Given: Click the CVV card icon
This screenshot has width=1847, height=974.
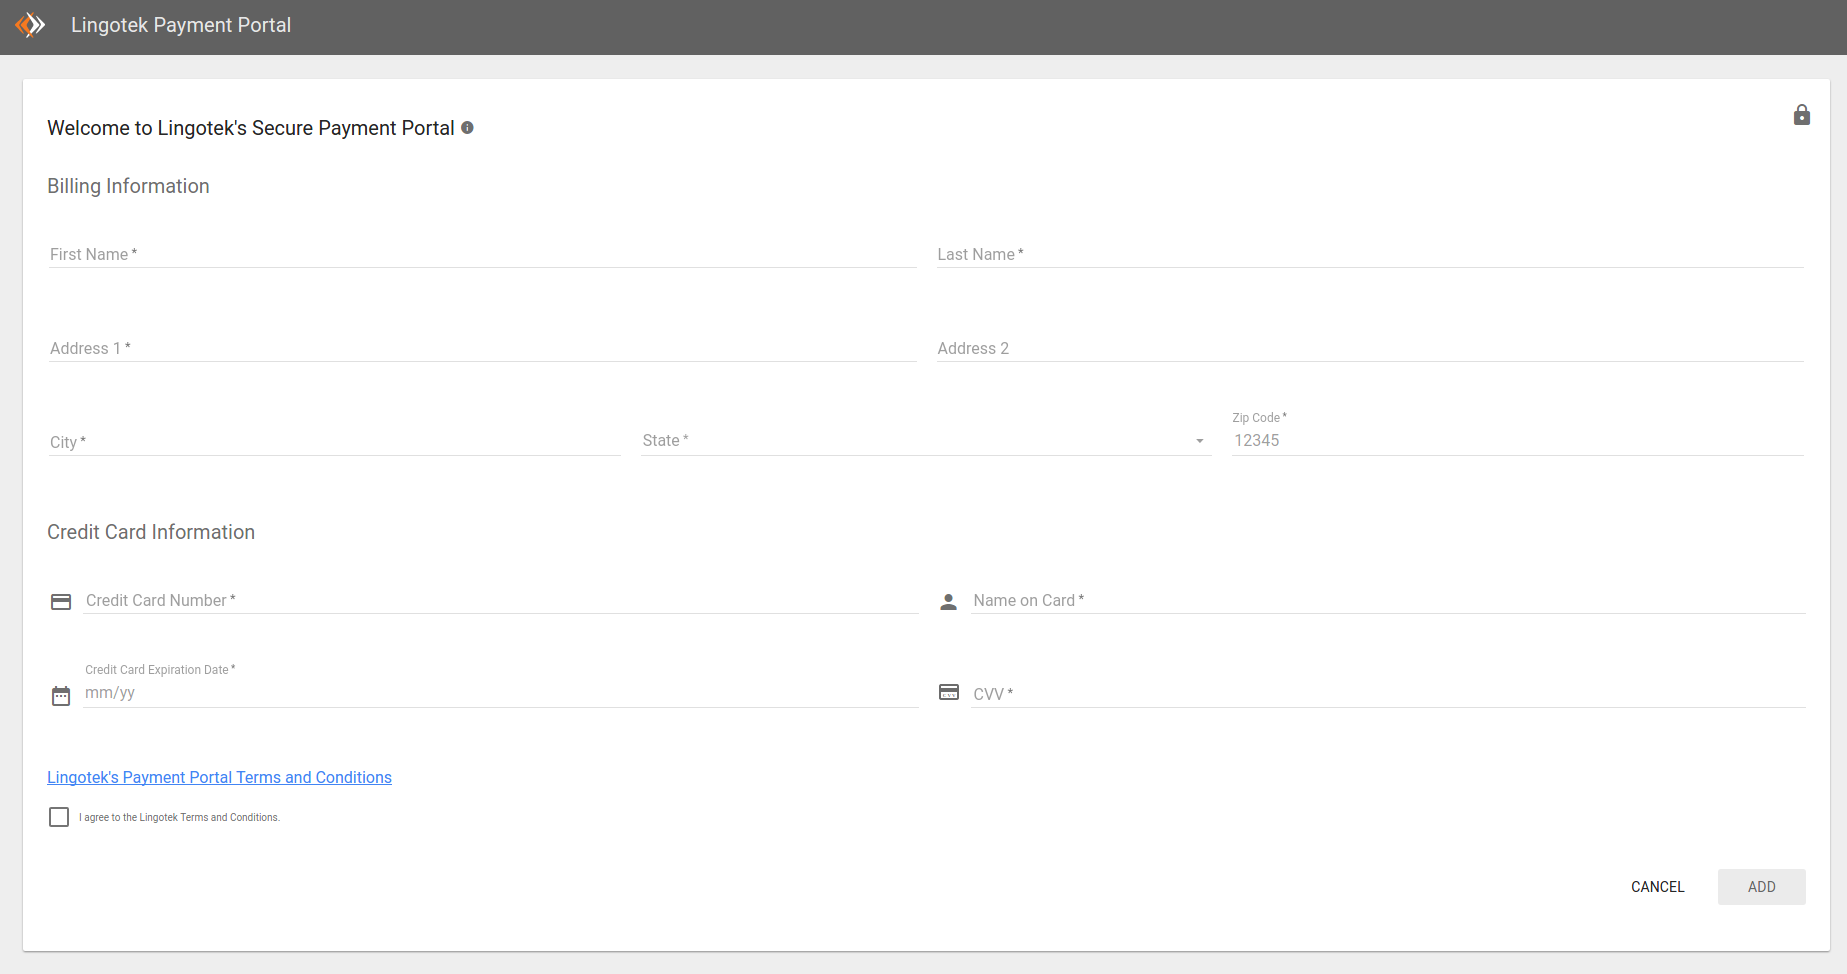Looking at the screenshot, I should 948,692.
